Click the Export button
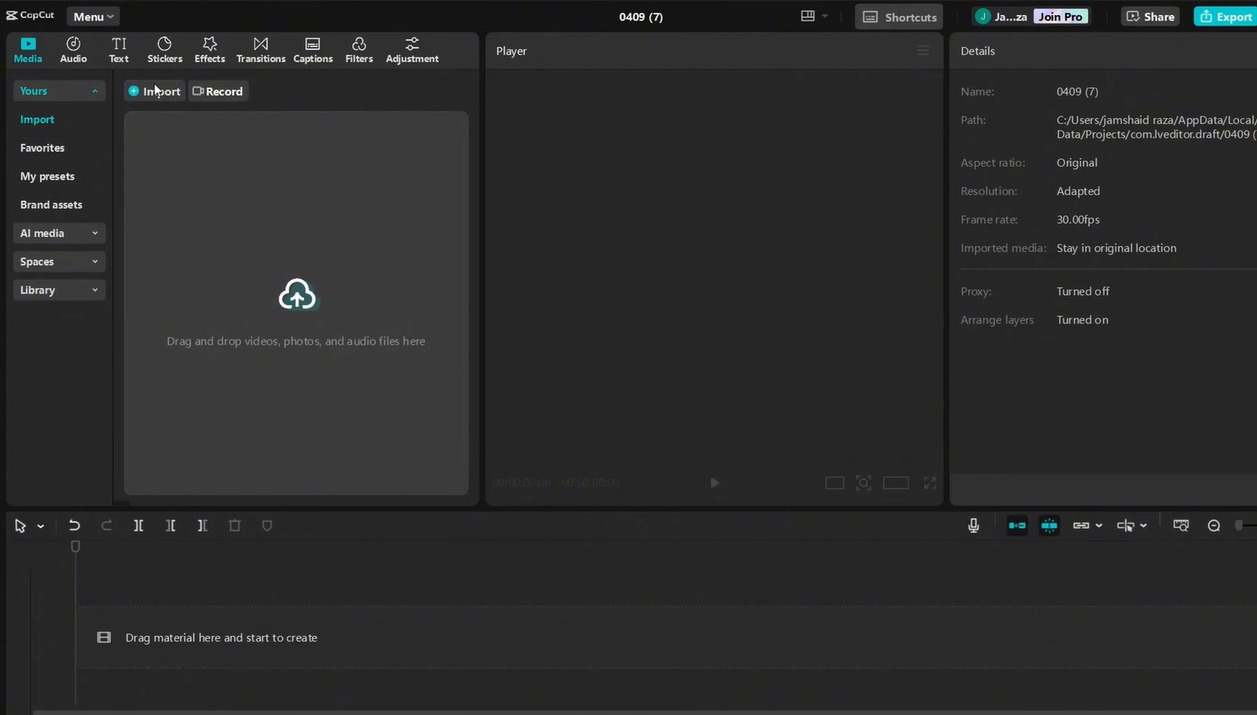This screenshot has height=715, width=1257. [x=1225, y=17]
